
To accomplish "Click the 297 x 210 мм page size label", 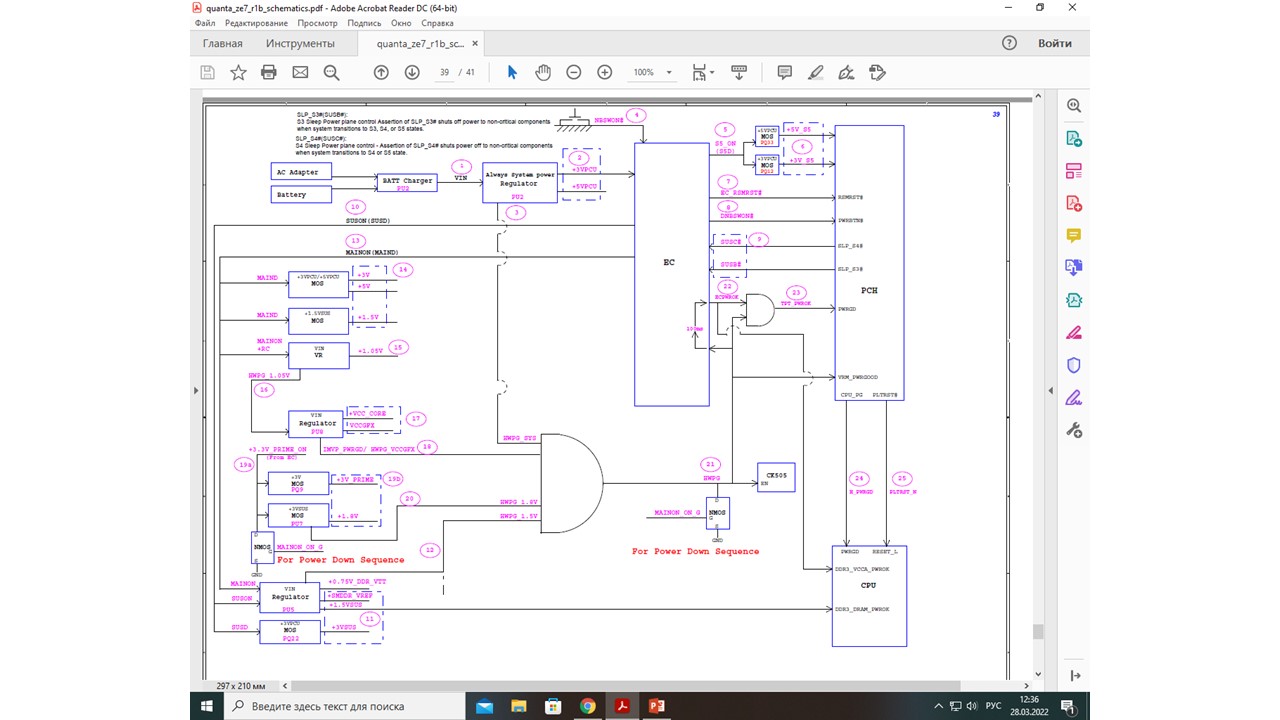I will pos(241,686).
